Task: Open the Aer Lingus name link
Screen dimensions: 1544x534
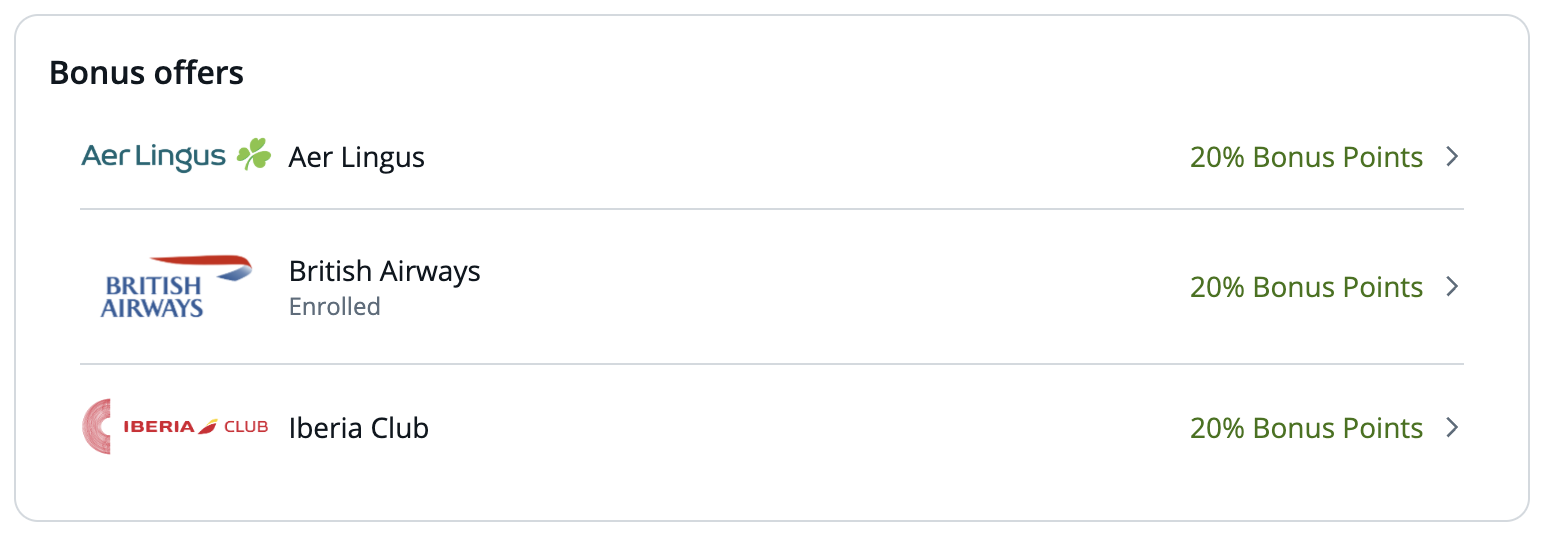Action: 356,157
